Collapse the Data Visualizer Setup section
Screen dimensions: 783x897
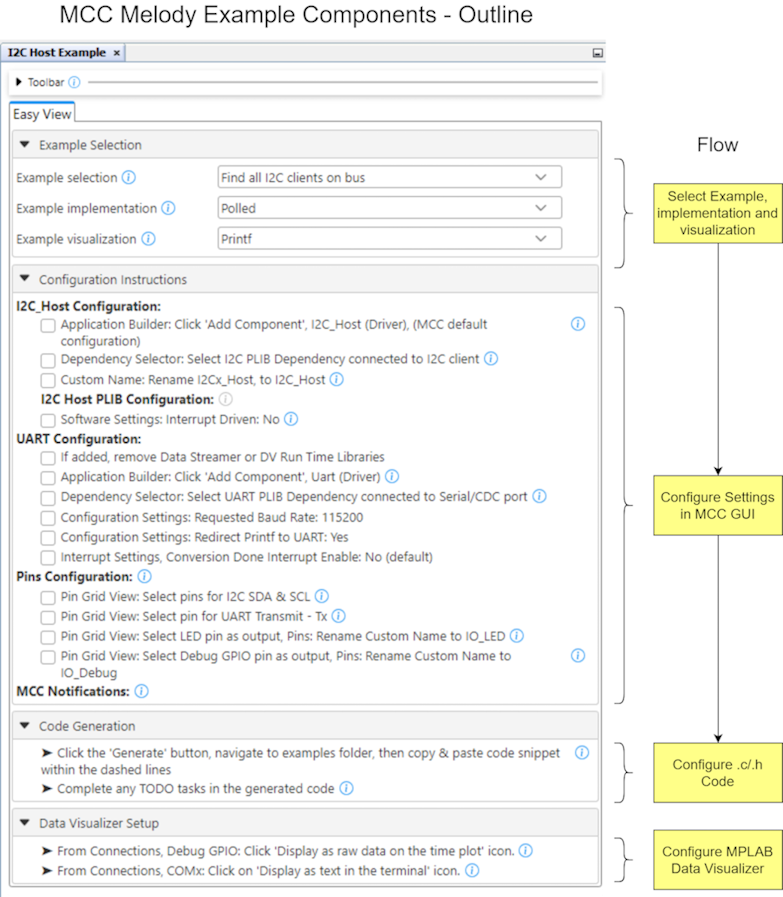(25, 824)
